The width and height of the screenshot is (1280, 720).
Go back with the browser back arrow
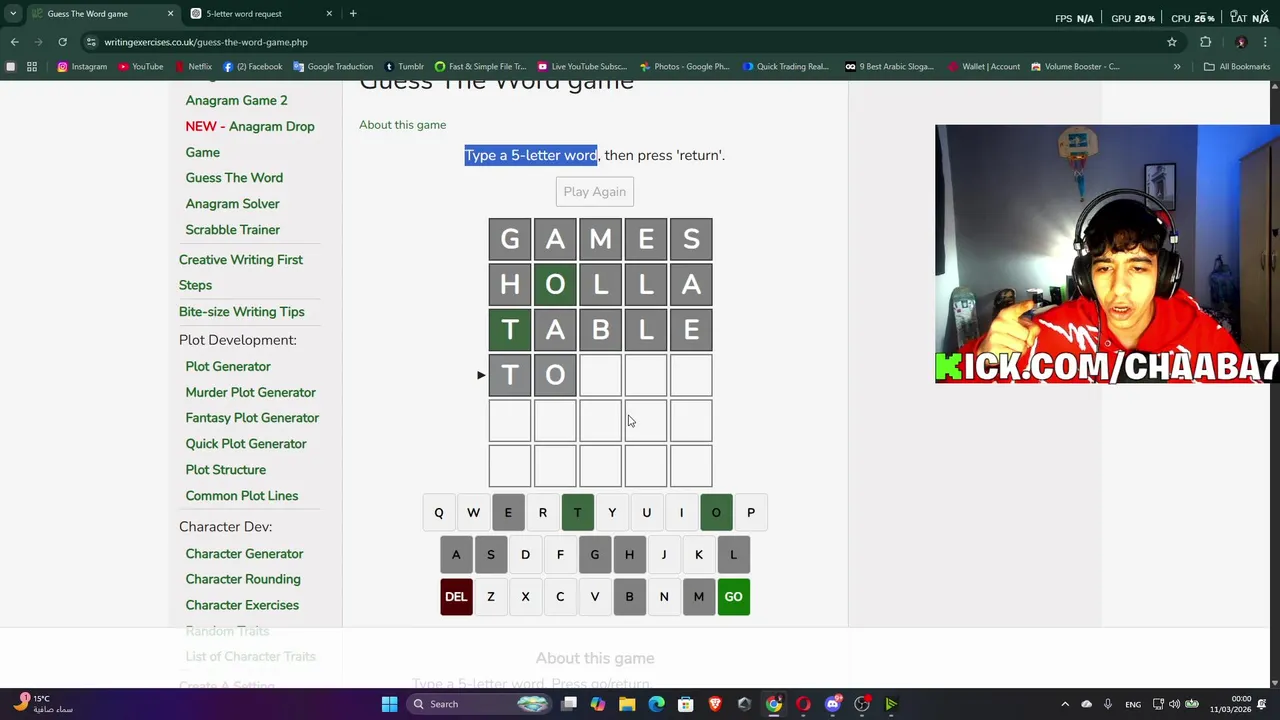14,42
